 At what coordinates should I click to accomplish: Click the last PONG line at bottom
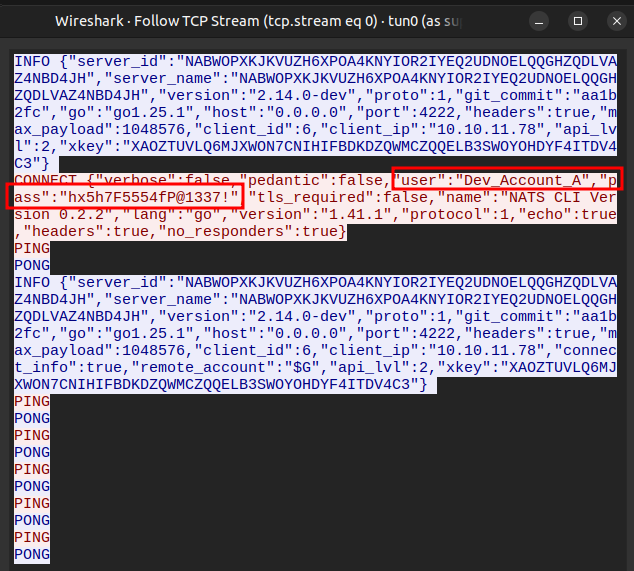(31, 554)
